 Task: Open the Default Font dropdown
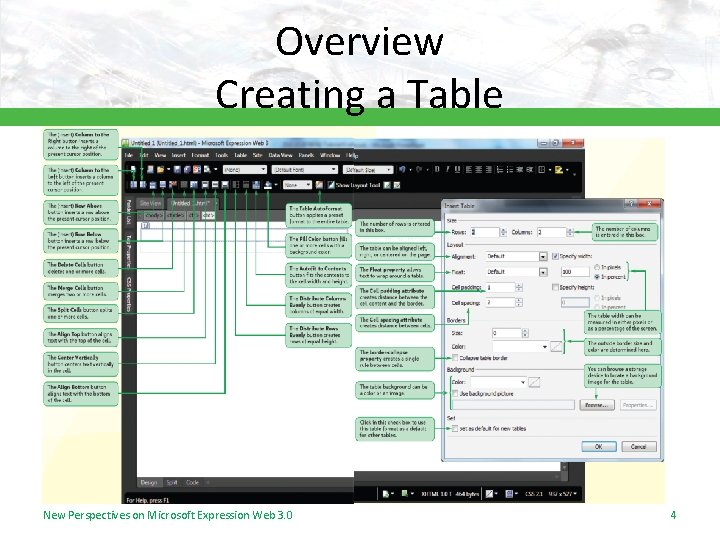click(304, 169)
